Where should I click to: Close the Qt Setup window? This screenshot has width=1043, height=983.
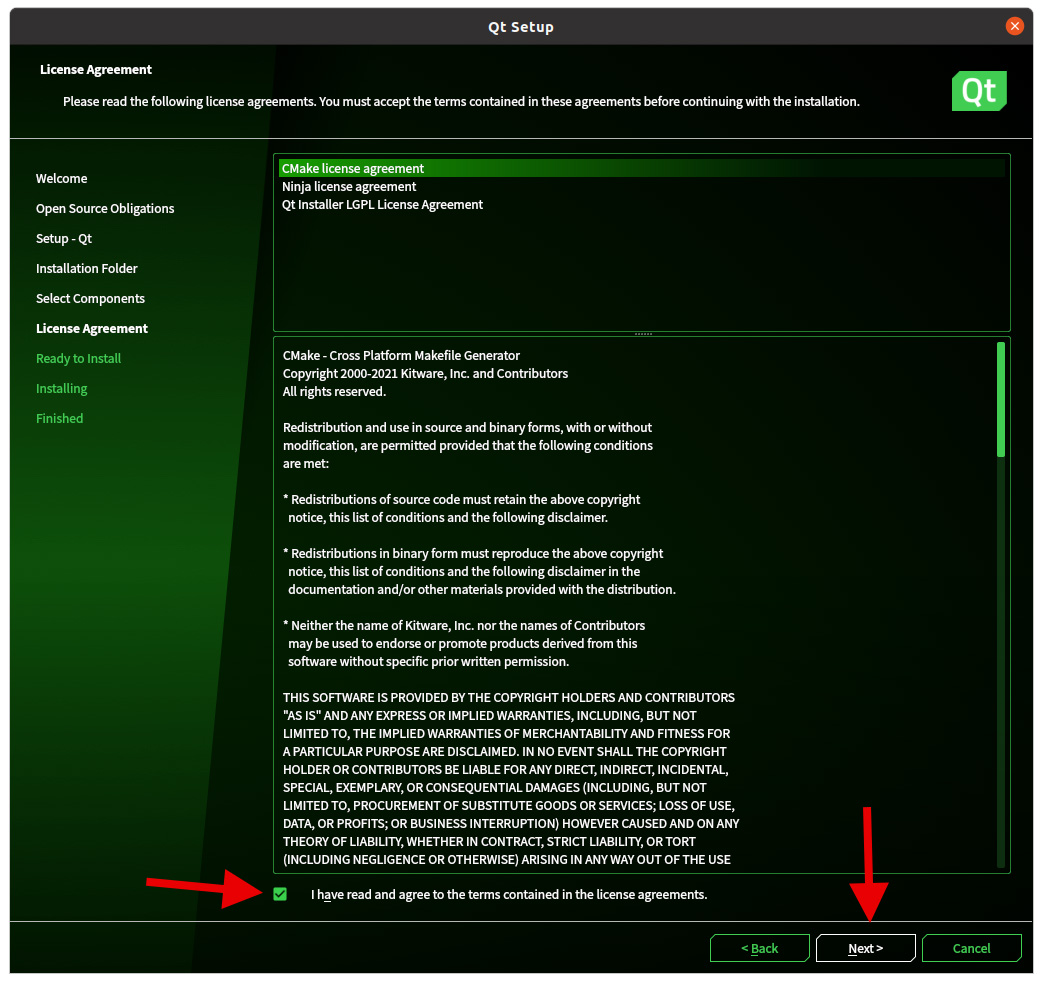(1014, 26)
